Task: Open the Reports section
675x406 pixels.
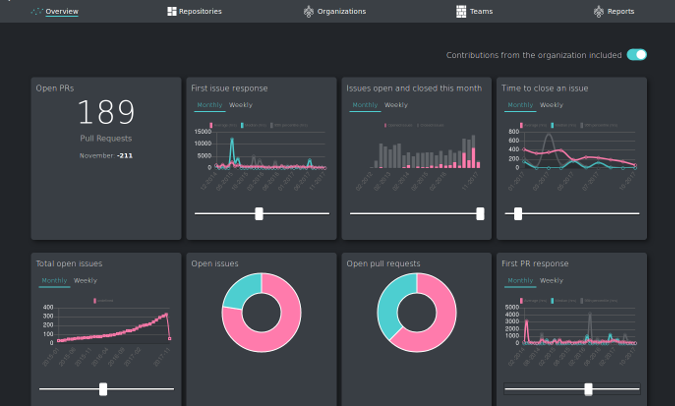Action: tap(621, 12)
